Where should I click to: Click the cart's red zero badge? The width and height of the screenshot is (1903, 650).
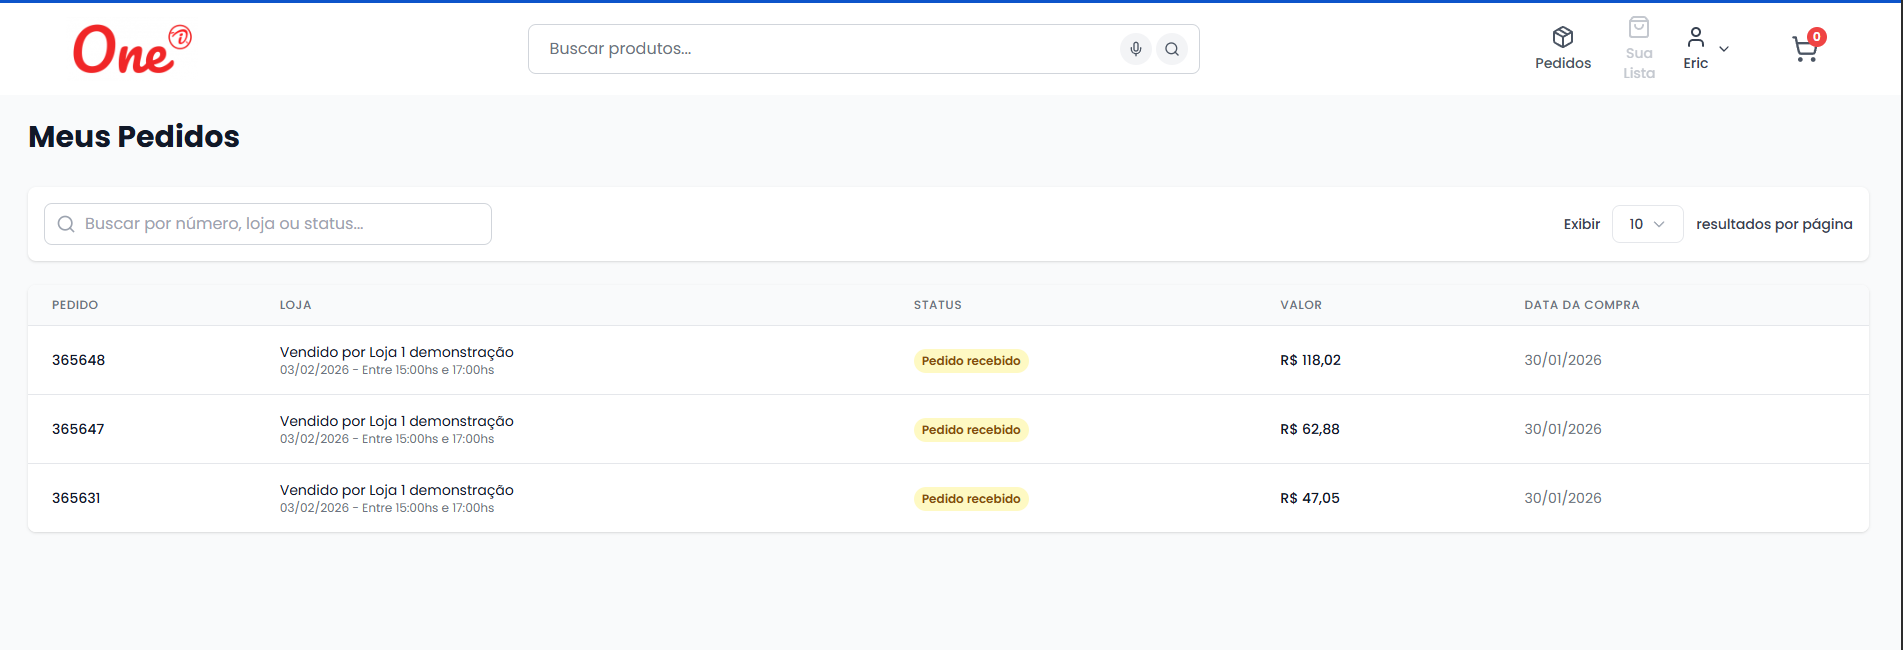pyautogui.click(x=1816, y=37)
